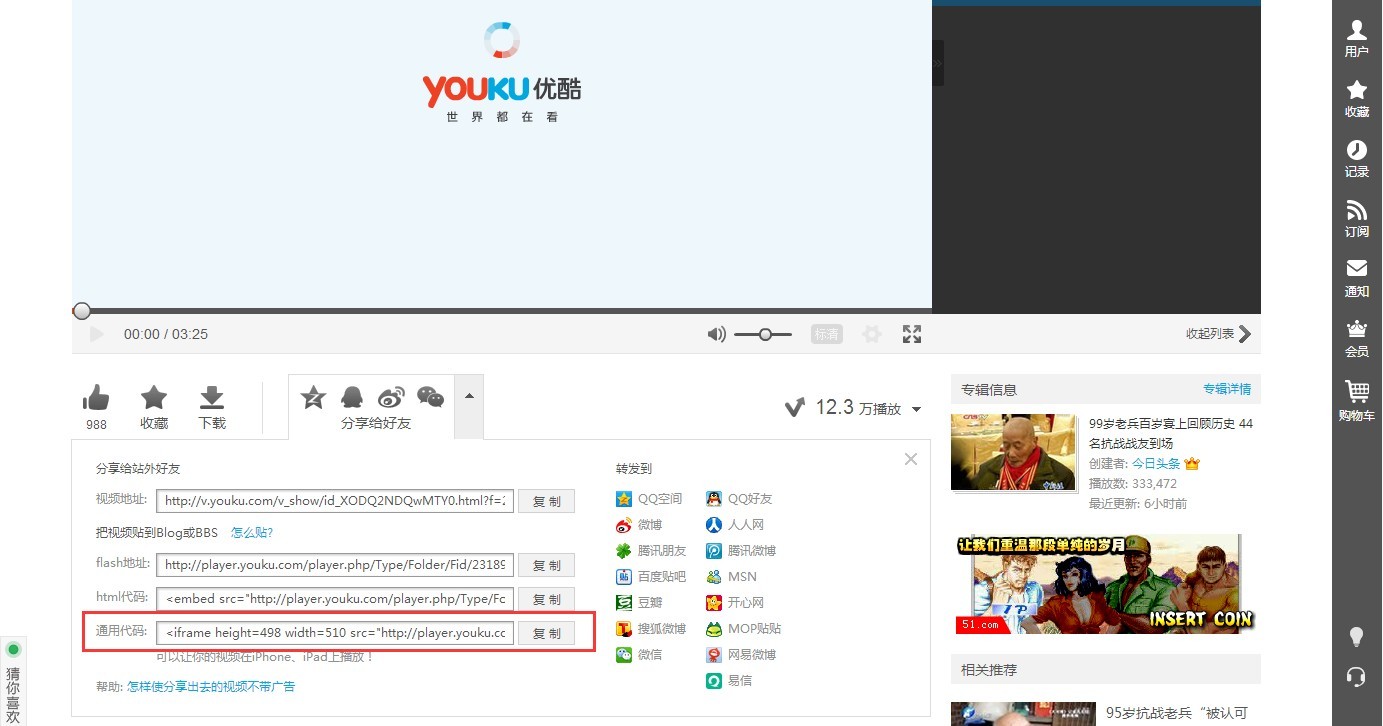Click the lightbulb icon in sidebar
The height and width of the screenshot is (726, 1383).
[1356, 636]
